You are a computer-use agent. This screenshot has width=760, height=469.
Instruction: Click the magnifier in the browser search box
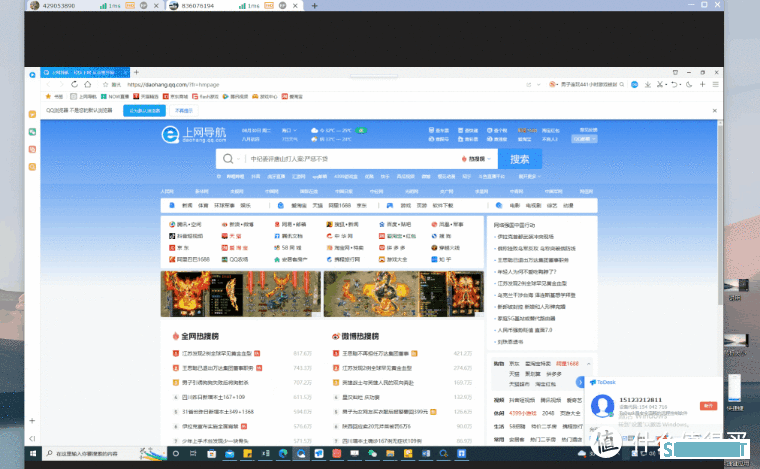pos(621,84)
